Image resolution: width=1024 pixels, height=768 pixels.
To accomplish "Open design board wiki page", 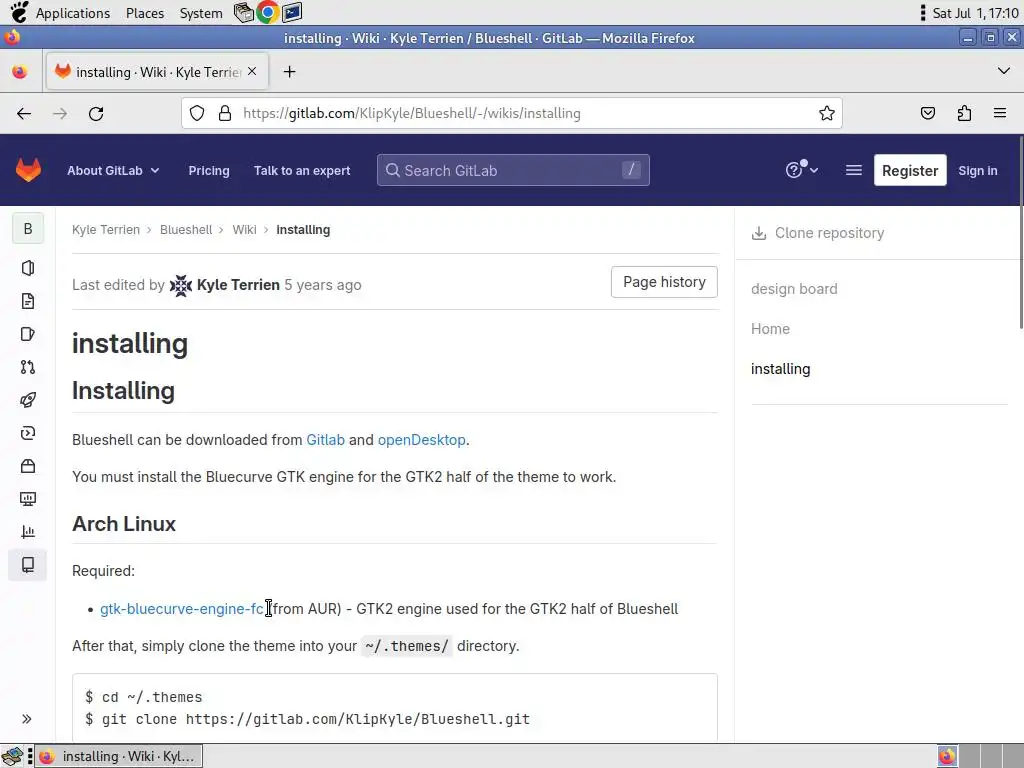I will [794, 289].
